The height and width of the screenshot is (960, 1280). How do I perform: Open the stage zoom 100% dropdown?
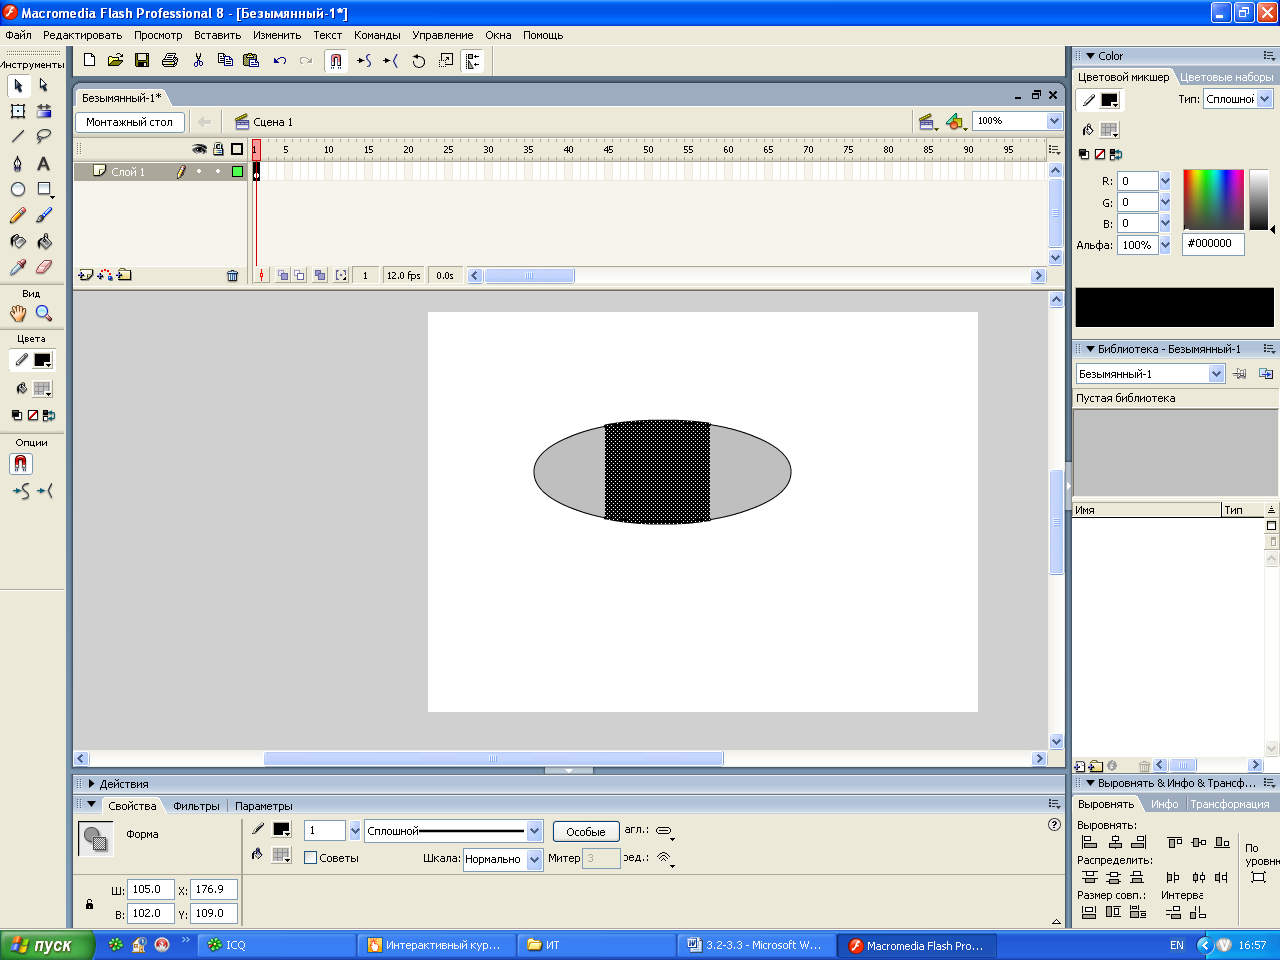point(1054,121)
